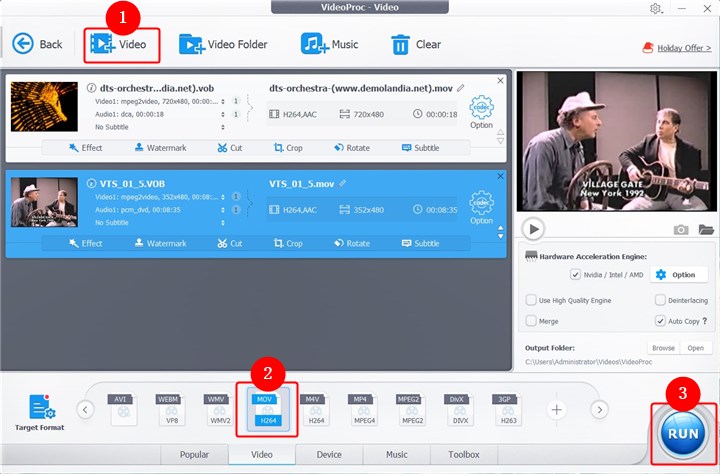Remove dts-orchestra item with its X
The width and height of the screenshot is (720, 474).
(x=500, y=80)
